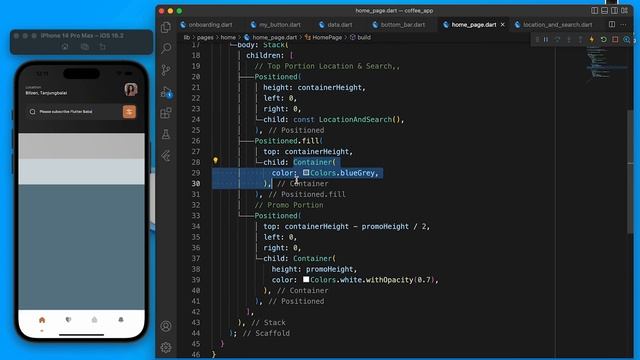Toggle the secondary sidebar layout button
640x360 pixels.
pos(614,11)
